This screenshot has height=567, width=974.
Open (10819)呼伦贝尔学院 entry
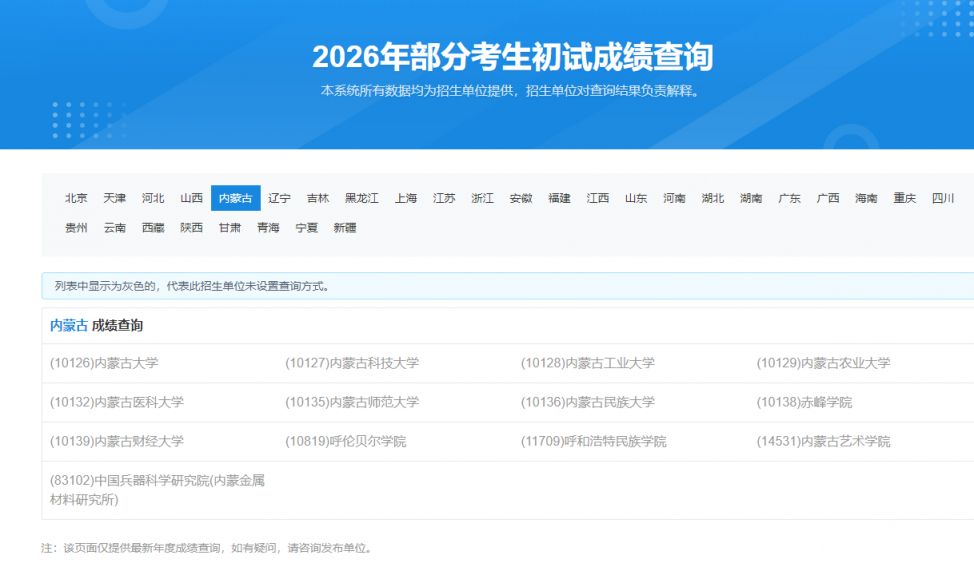point(346,442)
